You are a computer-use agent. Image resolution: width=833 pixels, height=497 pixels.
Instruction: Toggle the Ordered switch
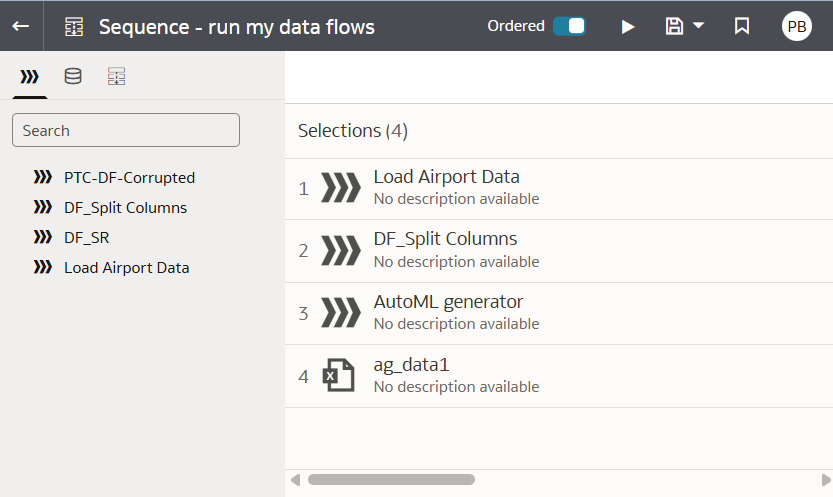click(x=569, y=26)
